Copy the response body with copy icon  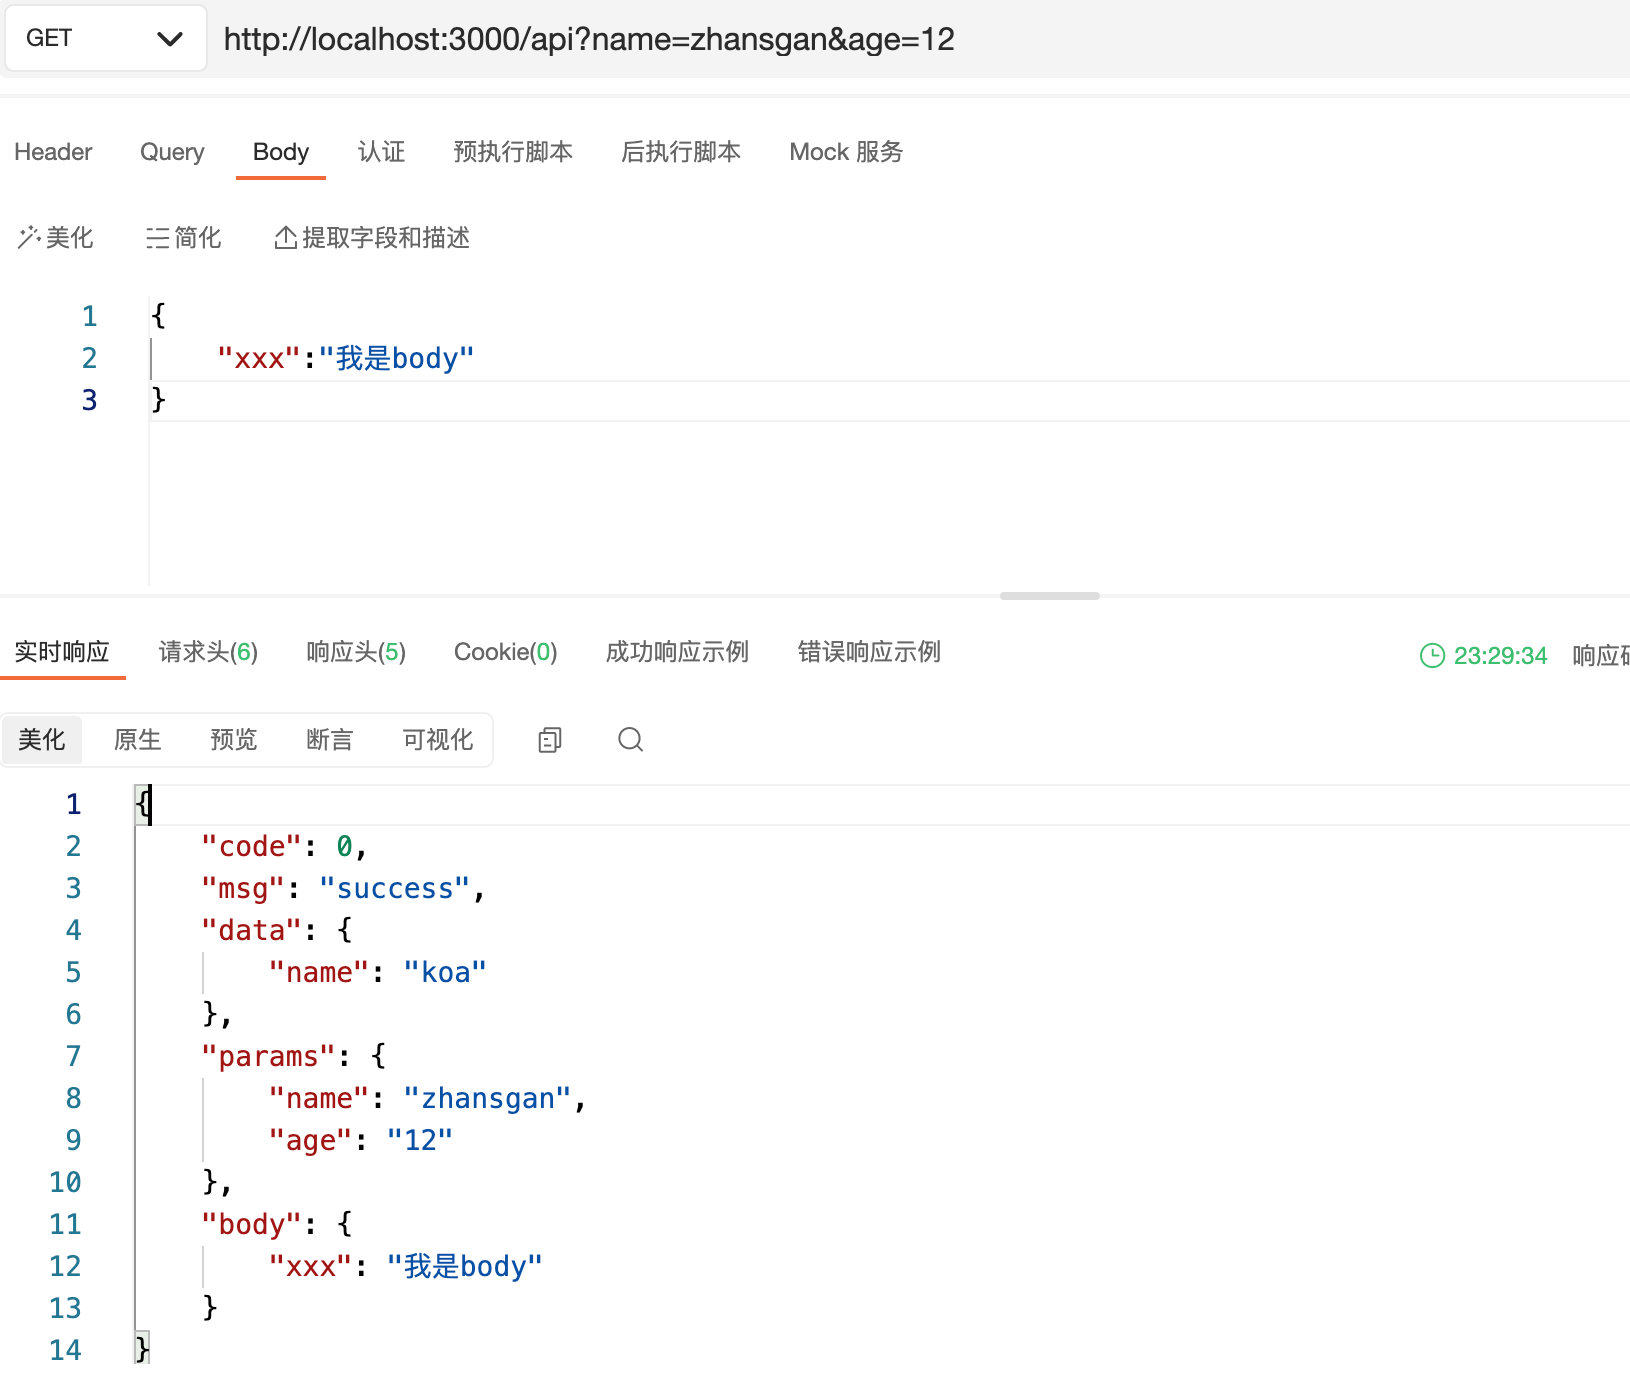tap(550, 740)
